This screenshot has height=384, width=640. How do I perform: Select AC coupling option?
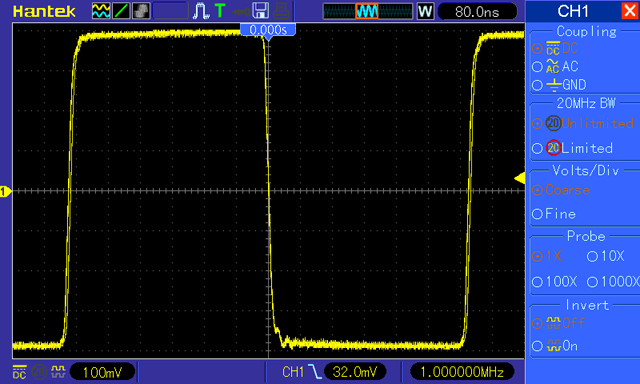coord(556,67)
